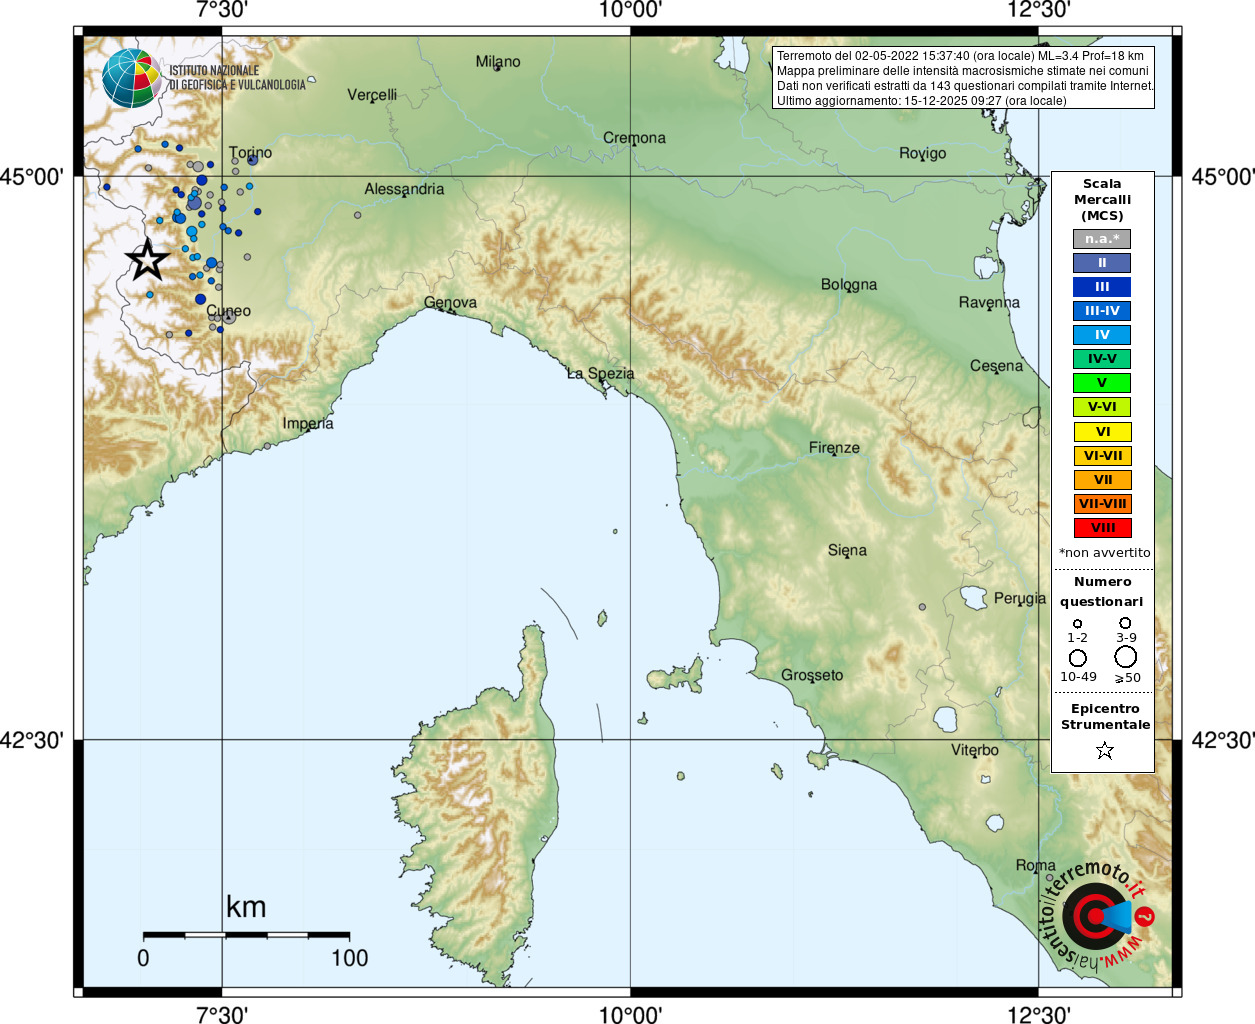
Task: Click the Alessandria city label
Action: click(x=404, y=189)
